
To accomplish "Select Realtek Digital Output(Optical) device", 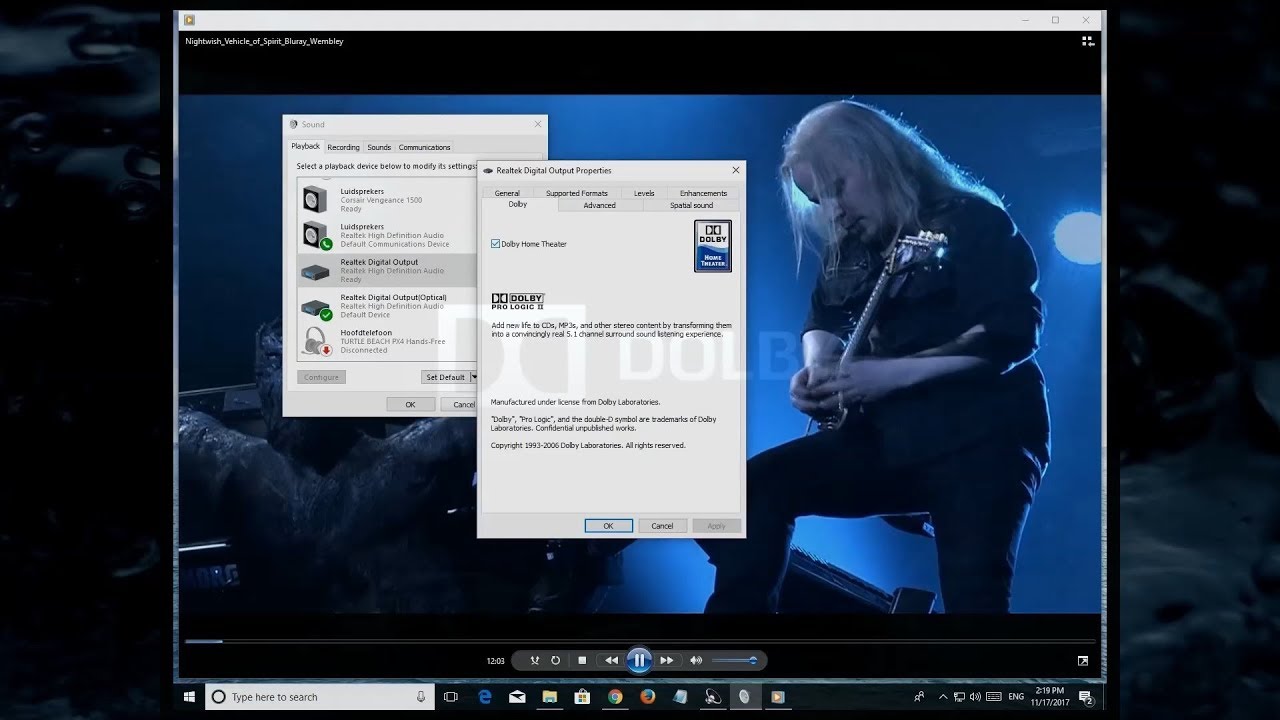I will pyautogui.click(x=387, y=306).
